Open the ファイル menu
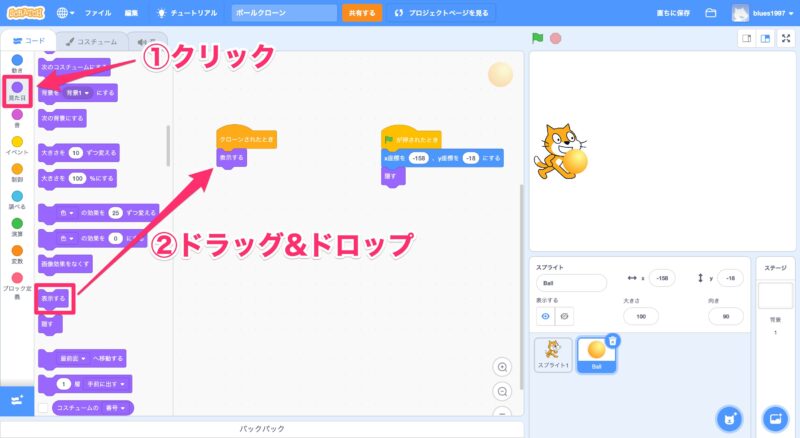The height and width of the screenshot is (438, 800). pos(98,13)
